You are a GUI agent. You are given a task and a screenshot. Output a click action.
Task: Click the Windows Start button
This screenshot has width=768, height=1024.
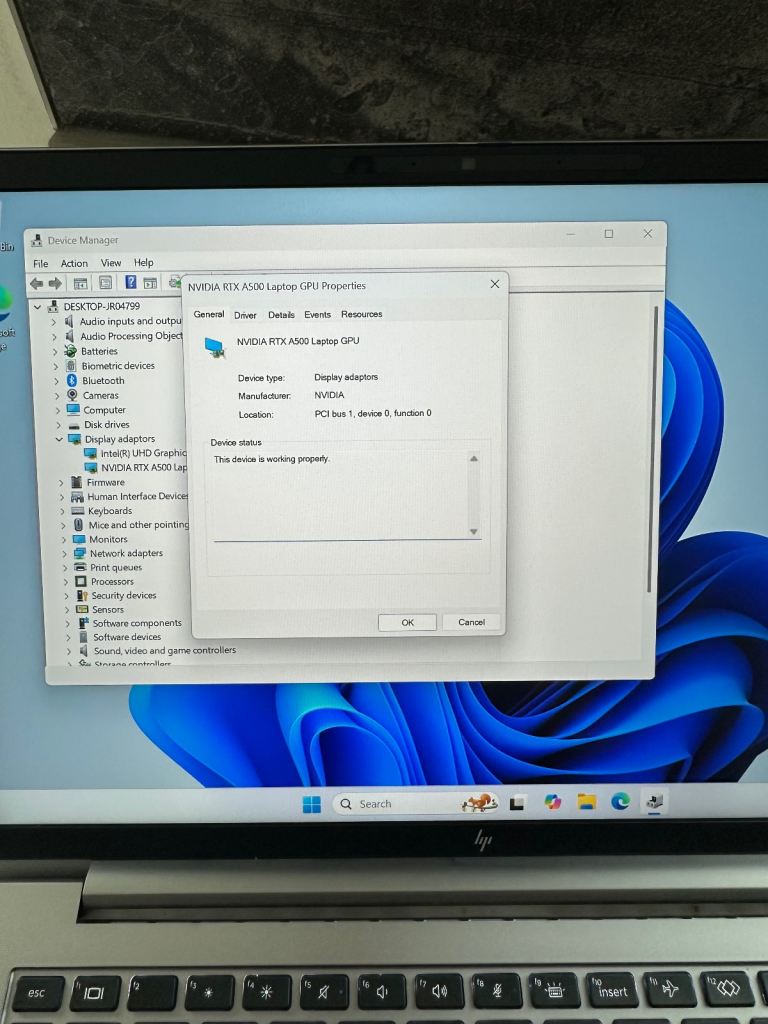pos(312,804)
